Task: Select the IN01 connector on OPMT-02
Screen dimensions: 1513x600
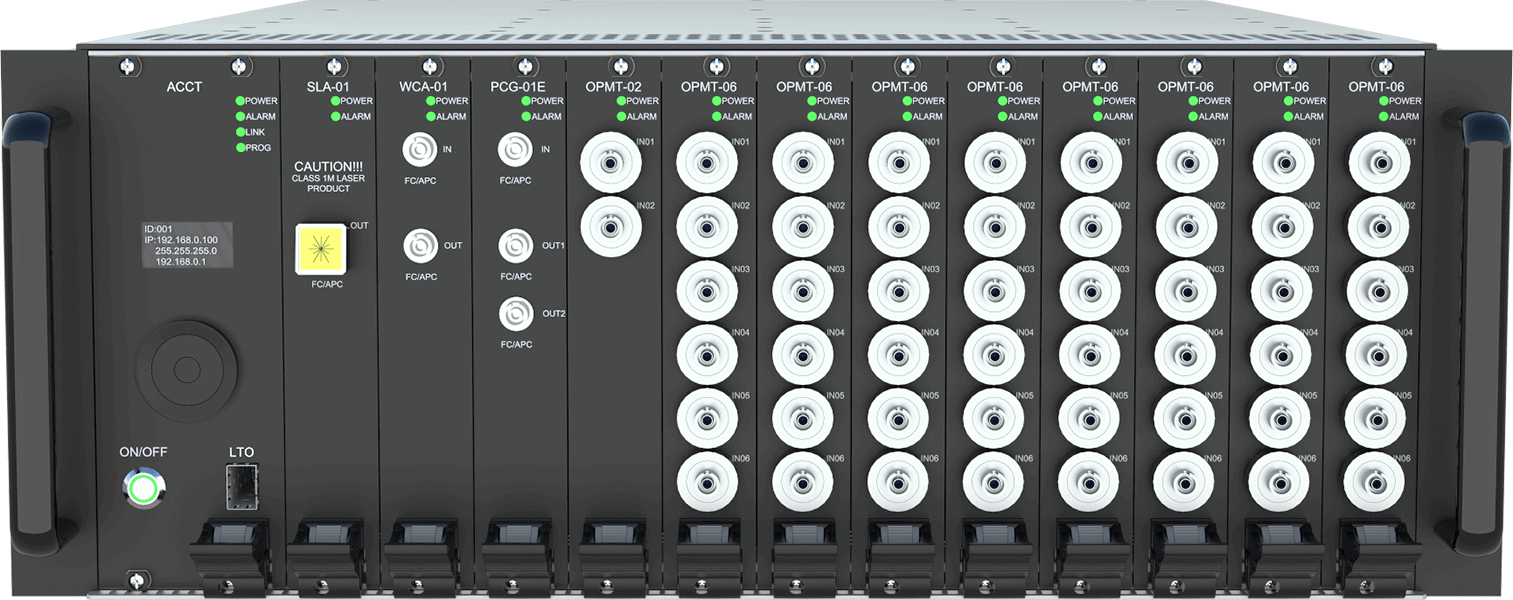Action: point(611,160)
